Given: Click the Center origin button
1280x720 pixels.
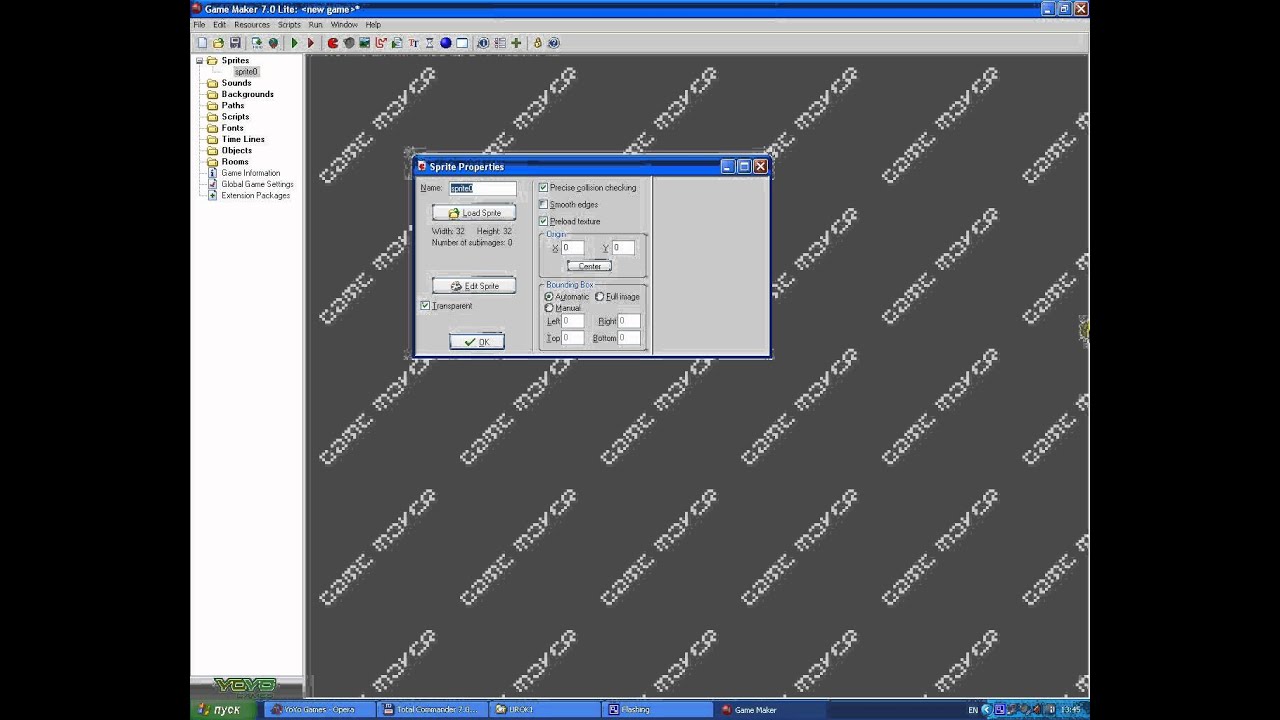Looking at the screenshot, I should pyautogui.click(x=590, y=266).
